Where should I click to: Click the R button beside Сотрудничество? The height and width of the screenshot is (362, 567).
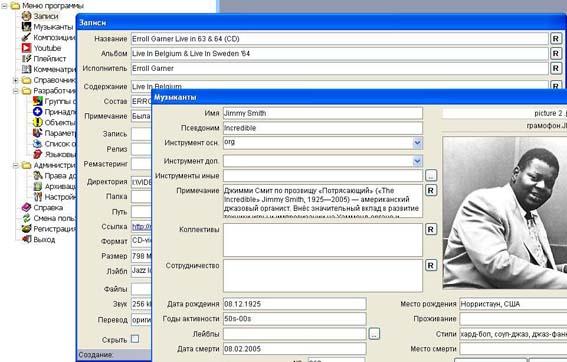[431, 265]
